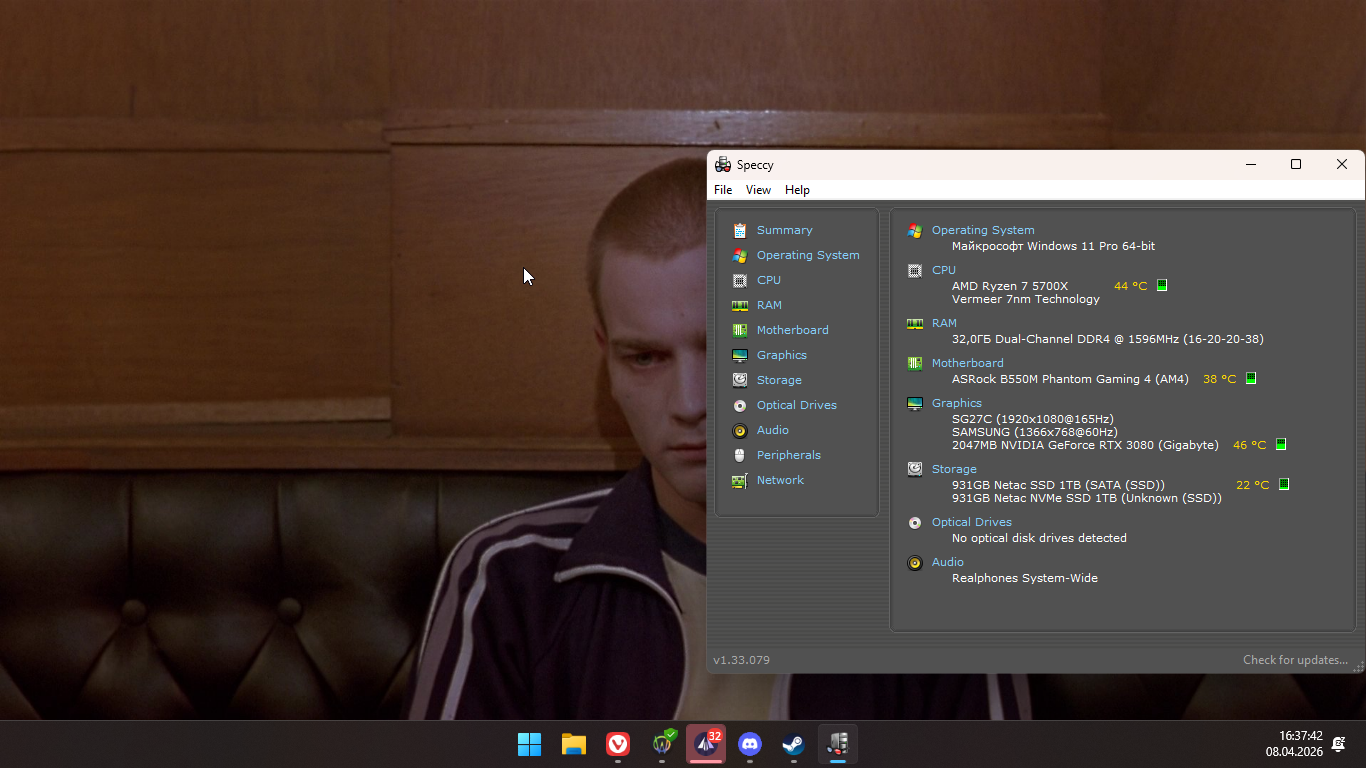Click the green CPU temperature indicator
Viewport: 1366px width, 768px height.
(1162, 286)
